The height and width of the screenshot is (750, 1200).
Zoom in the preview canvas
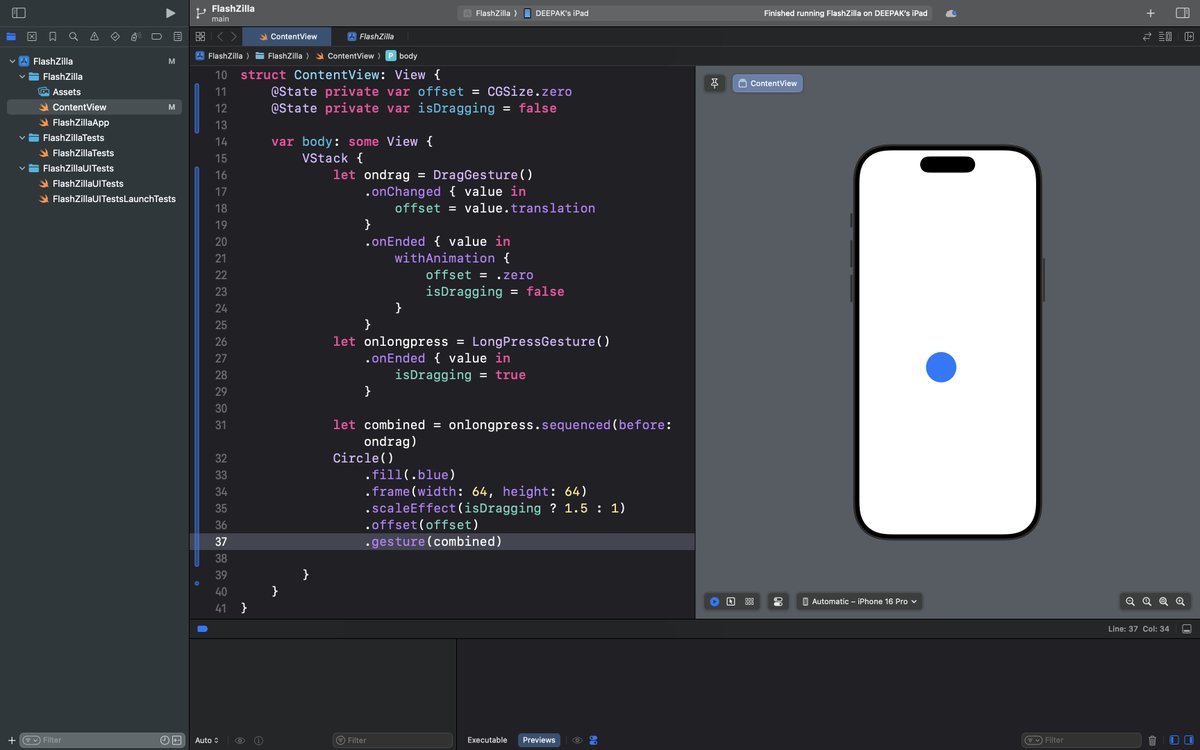(x=1181, y=602)
